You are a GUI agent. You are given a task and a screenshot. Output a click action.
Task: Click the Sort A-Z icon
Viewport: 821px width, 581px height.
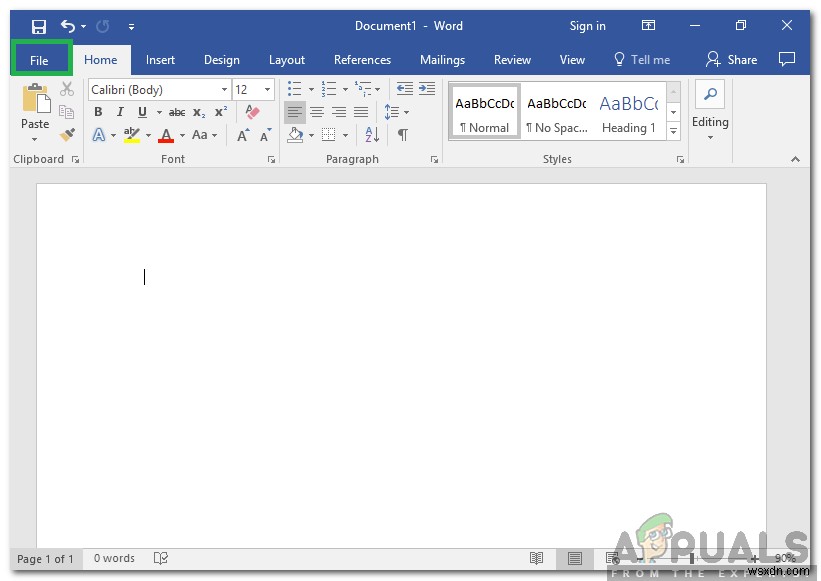372,135
